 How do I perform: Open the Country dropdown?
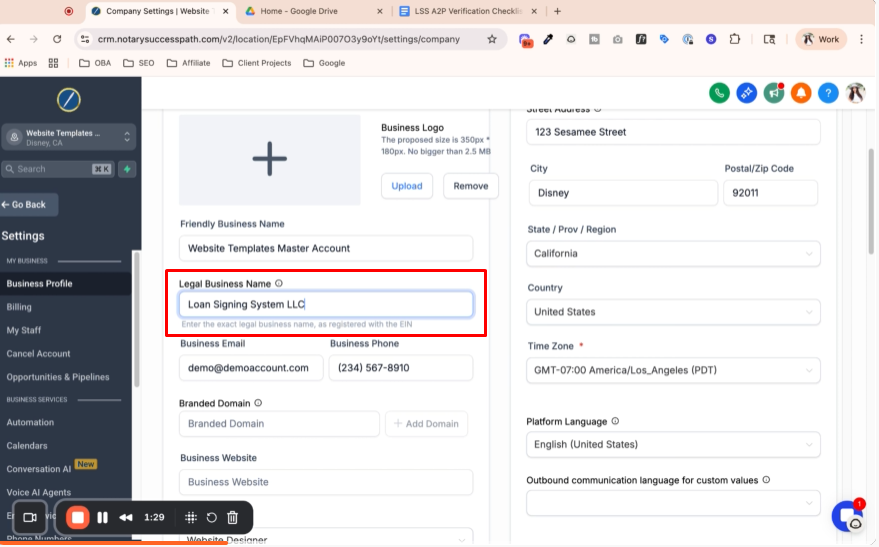tap(673, 312)
